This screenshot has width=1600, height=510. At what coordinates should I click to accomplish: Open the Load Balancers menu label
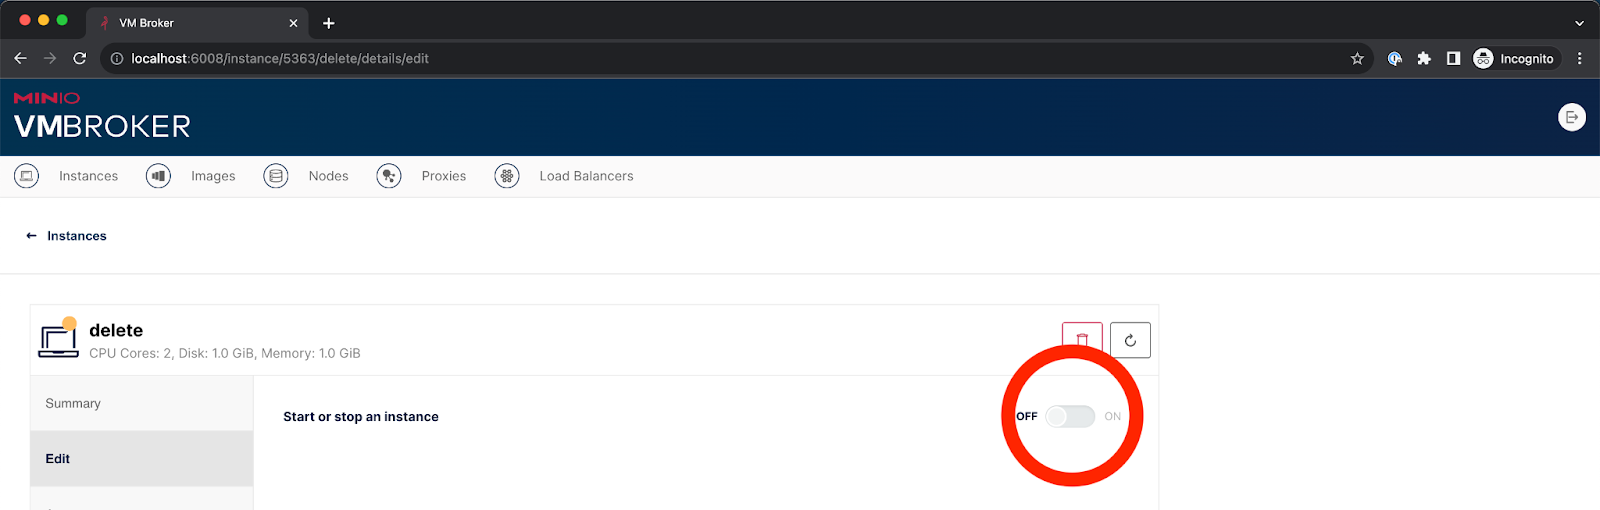point(586,176)
